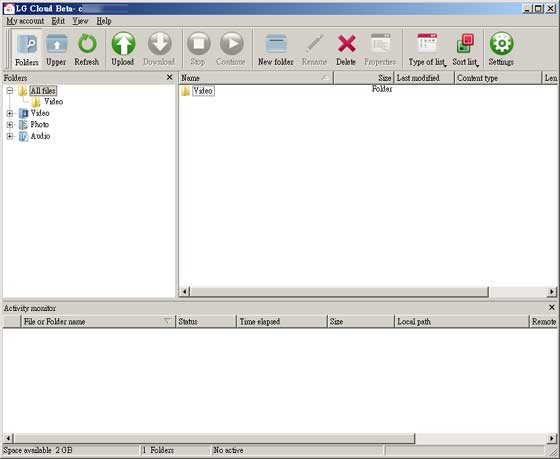
Task: Collapse the All files tree node
Action: coord(10,91)
